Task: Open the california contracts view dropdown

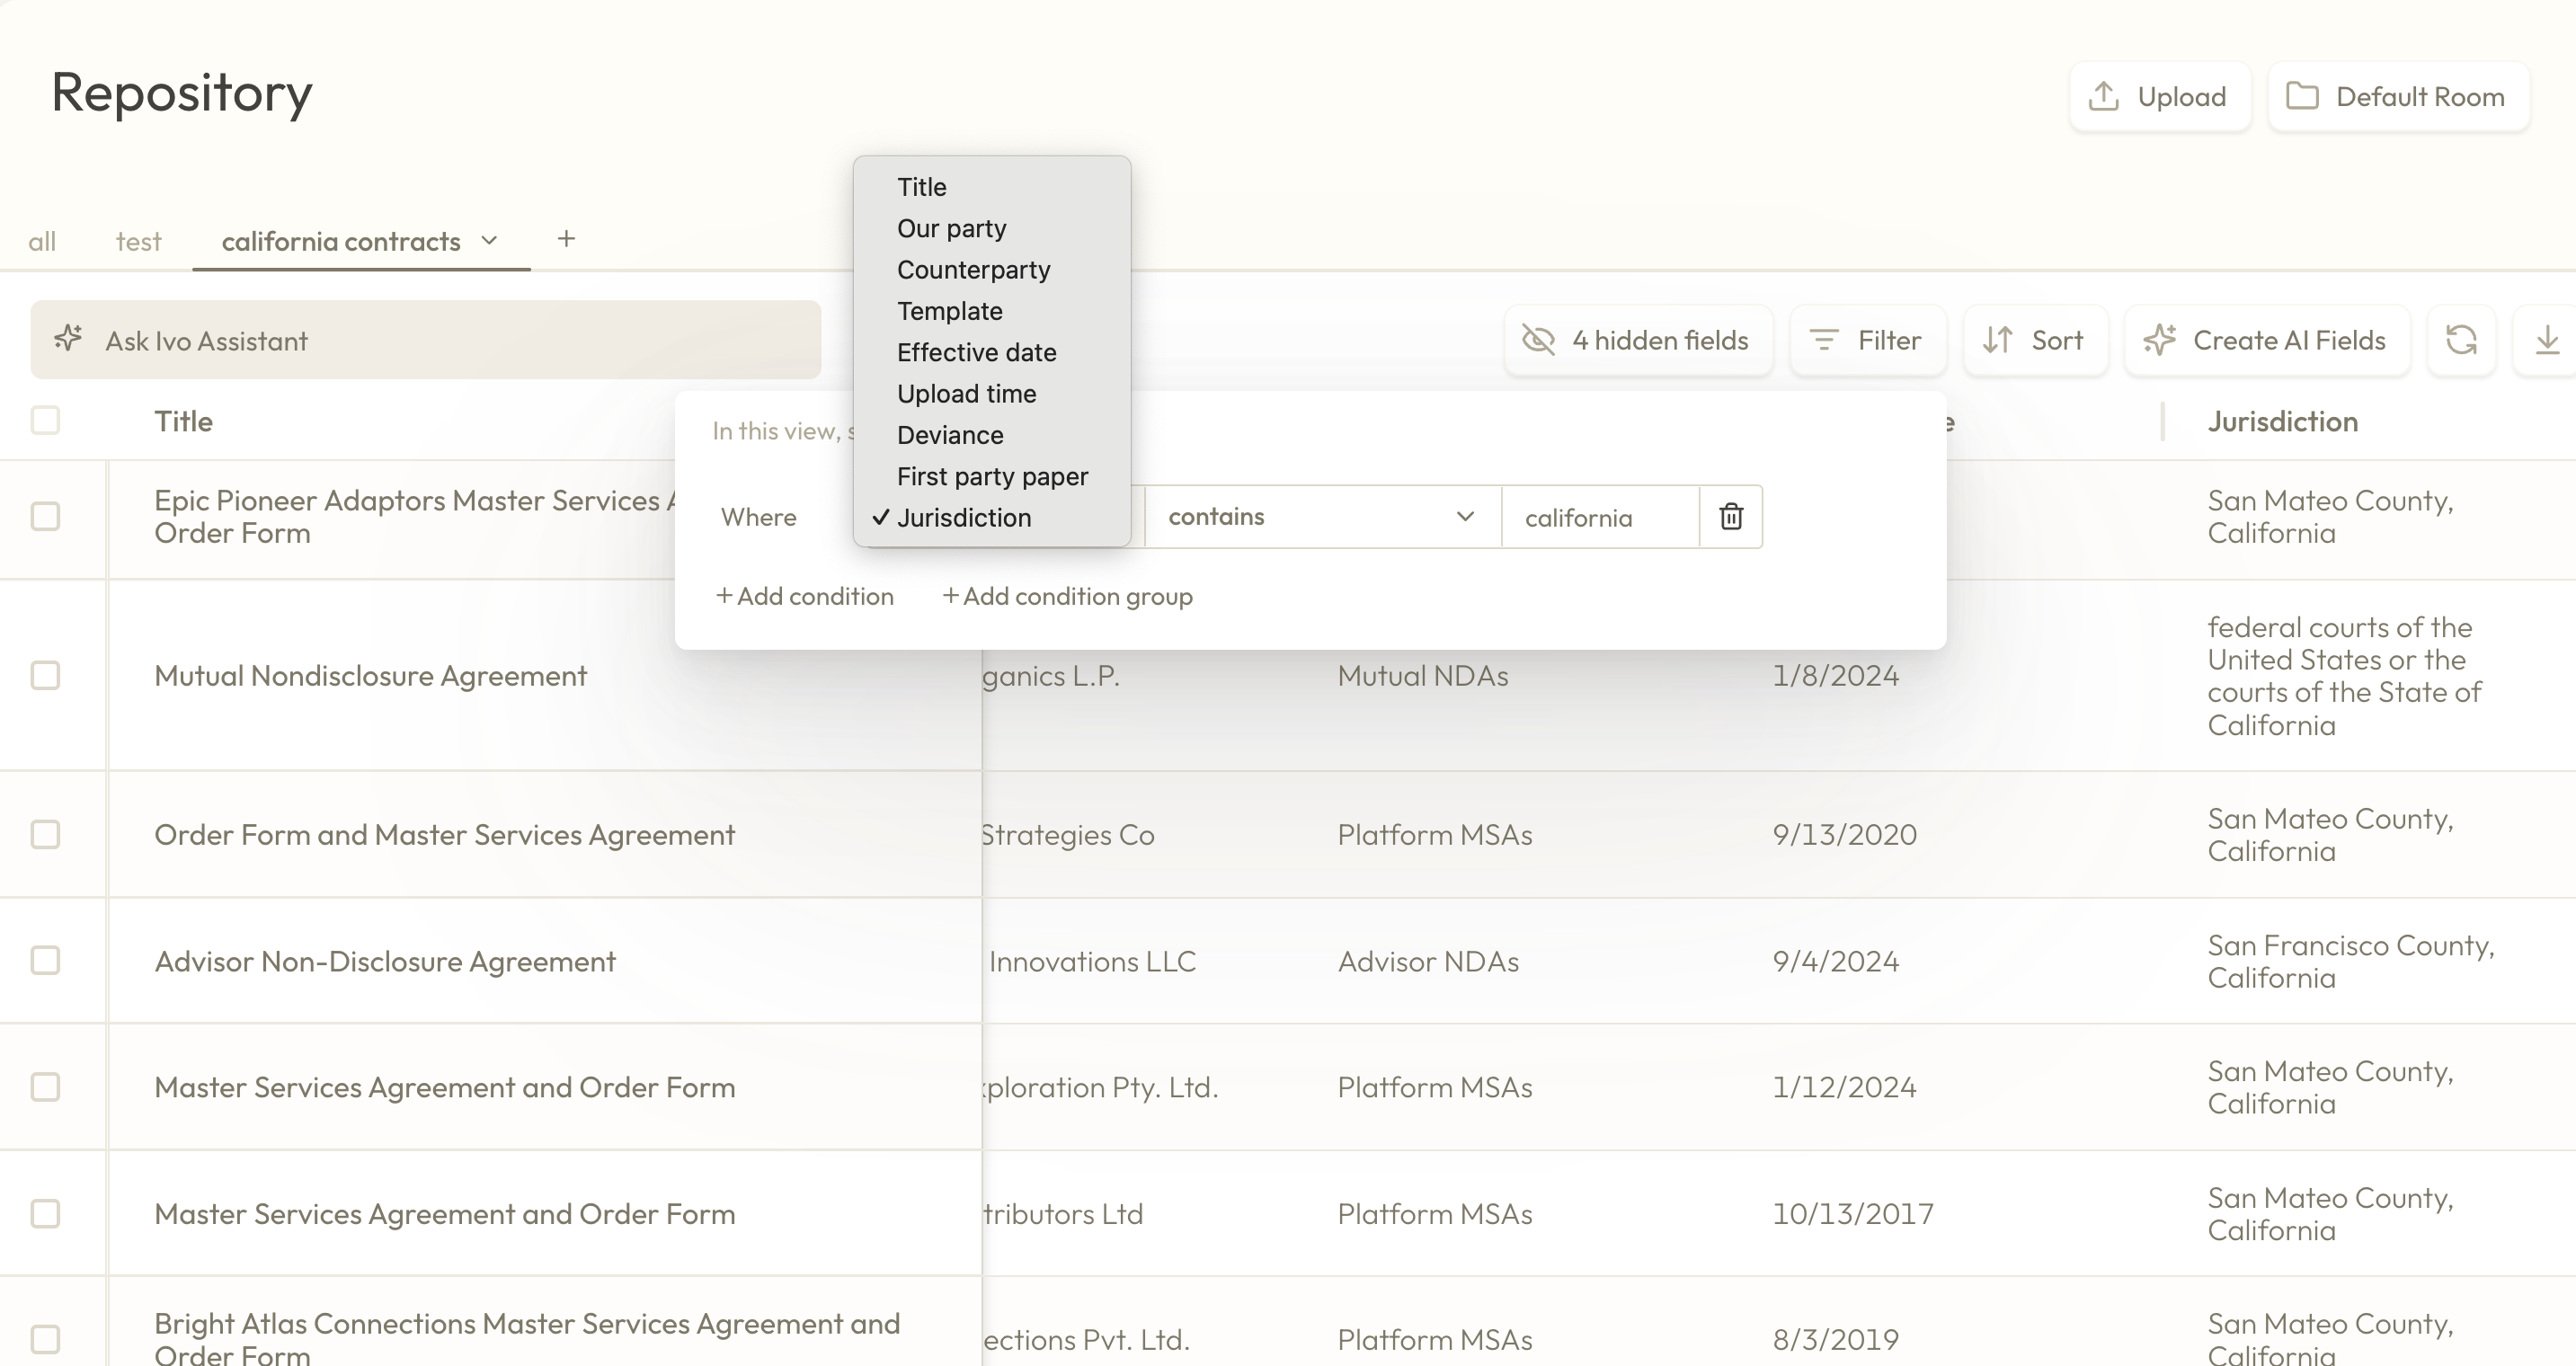Action: coord(489,240)
